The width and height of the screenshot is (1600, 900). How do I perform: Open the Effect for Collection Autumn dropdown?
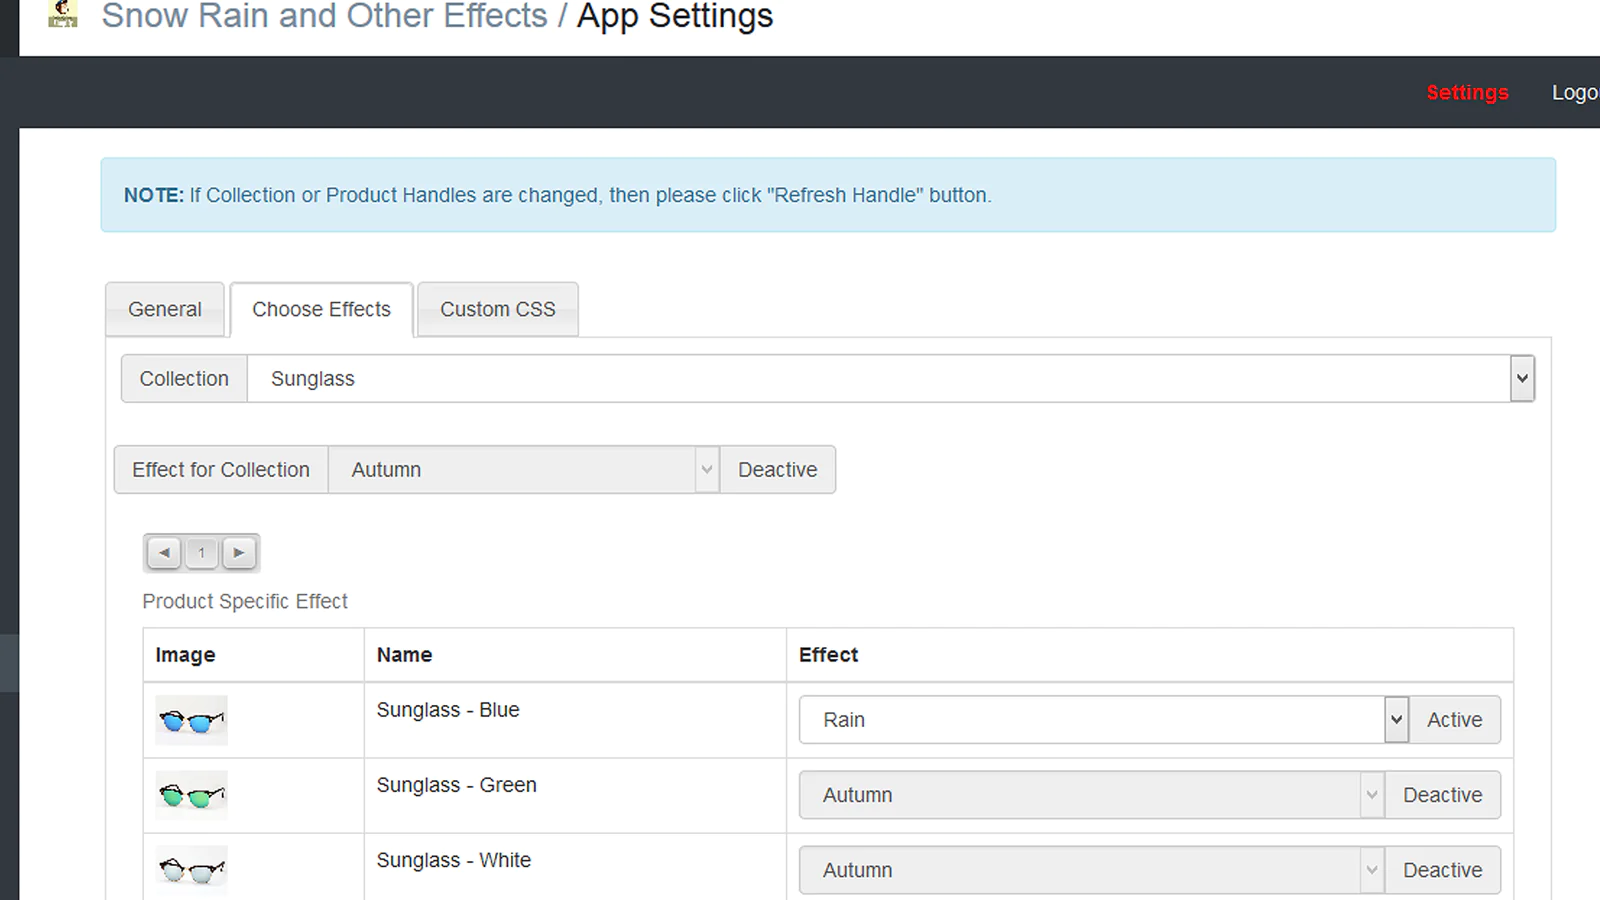tap(523, 470)
